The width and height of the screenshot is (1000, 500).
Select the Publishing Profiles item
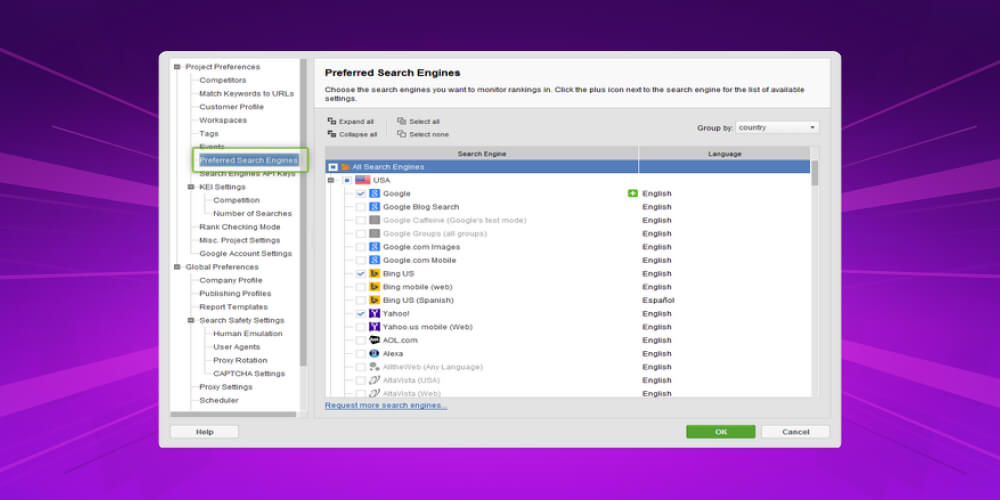click(235, 293)
